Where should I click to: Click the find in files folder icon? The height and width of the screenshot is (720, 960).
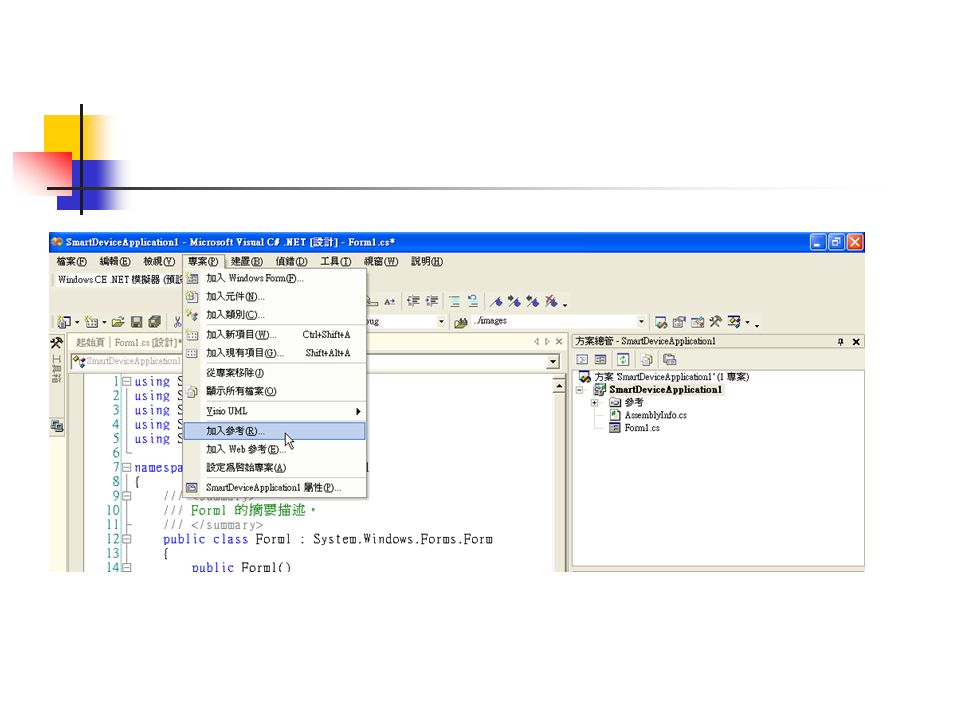pos(461,322)
